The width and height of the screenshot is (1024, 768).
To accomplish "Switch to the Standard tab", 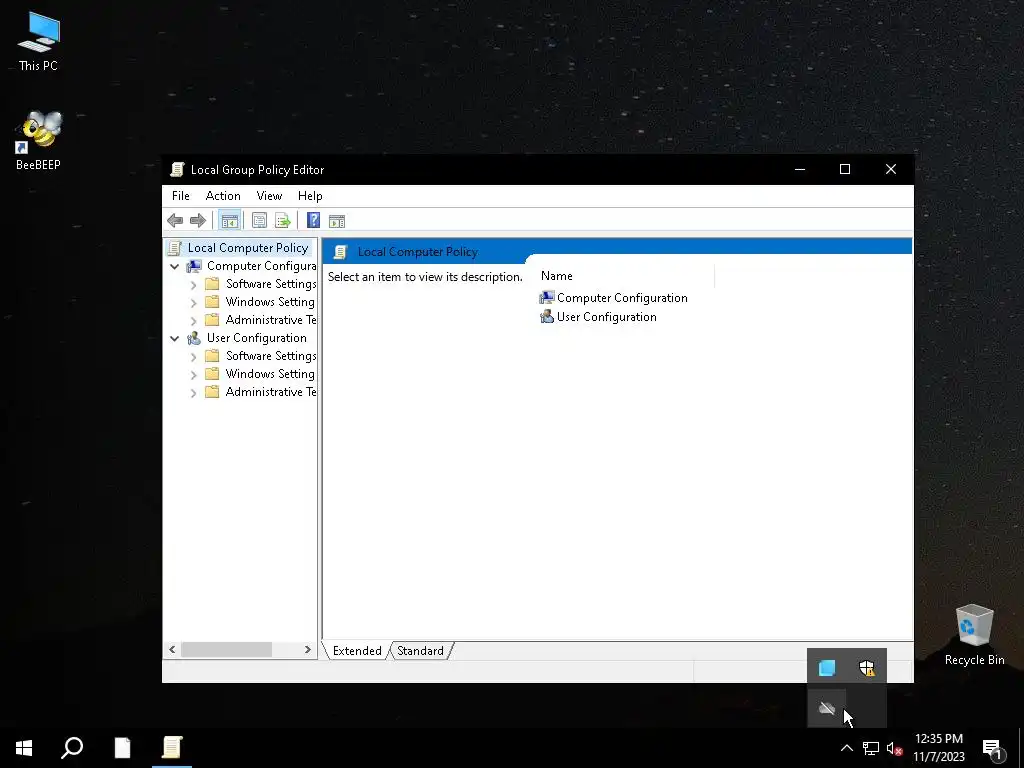I will coord(420,650).
